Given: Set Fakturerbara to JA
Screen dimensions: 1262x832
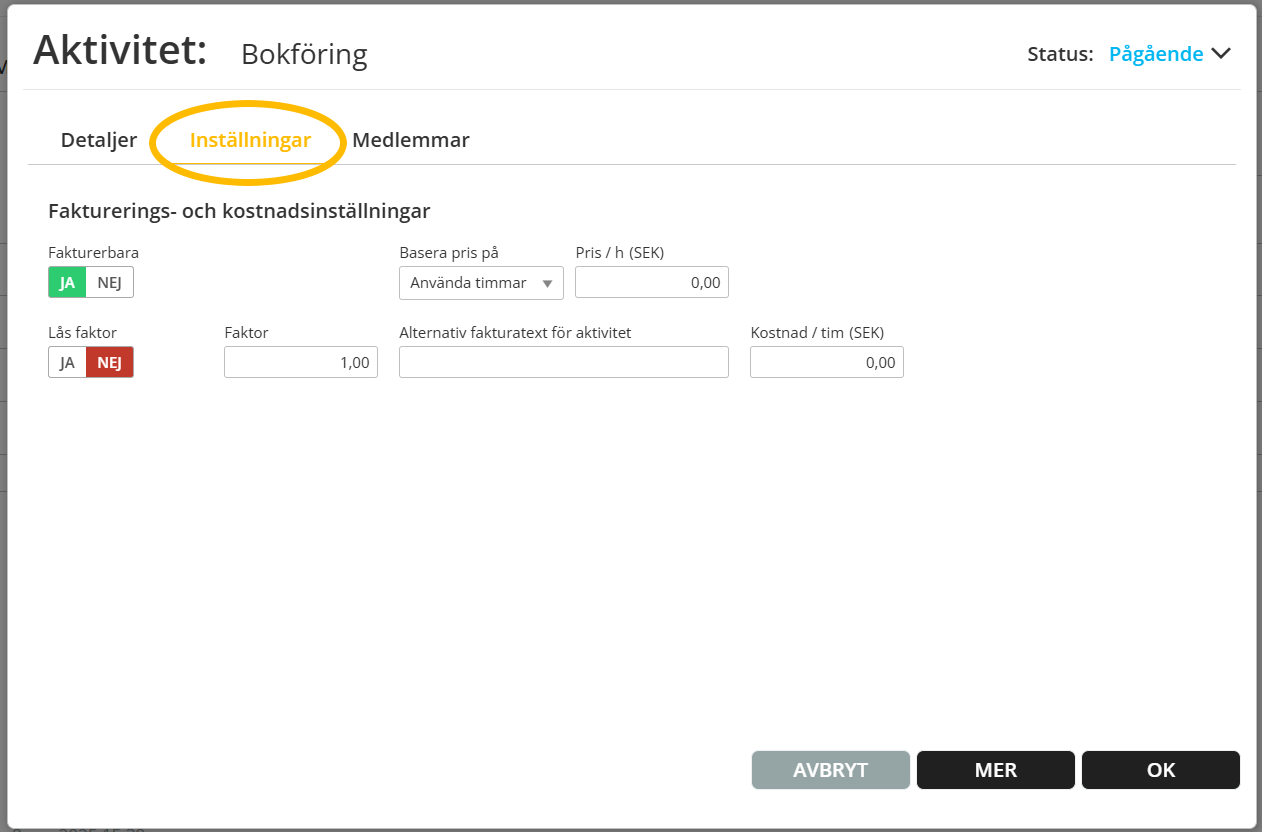Looking at the screenshot, I should (x=67, y=283).
